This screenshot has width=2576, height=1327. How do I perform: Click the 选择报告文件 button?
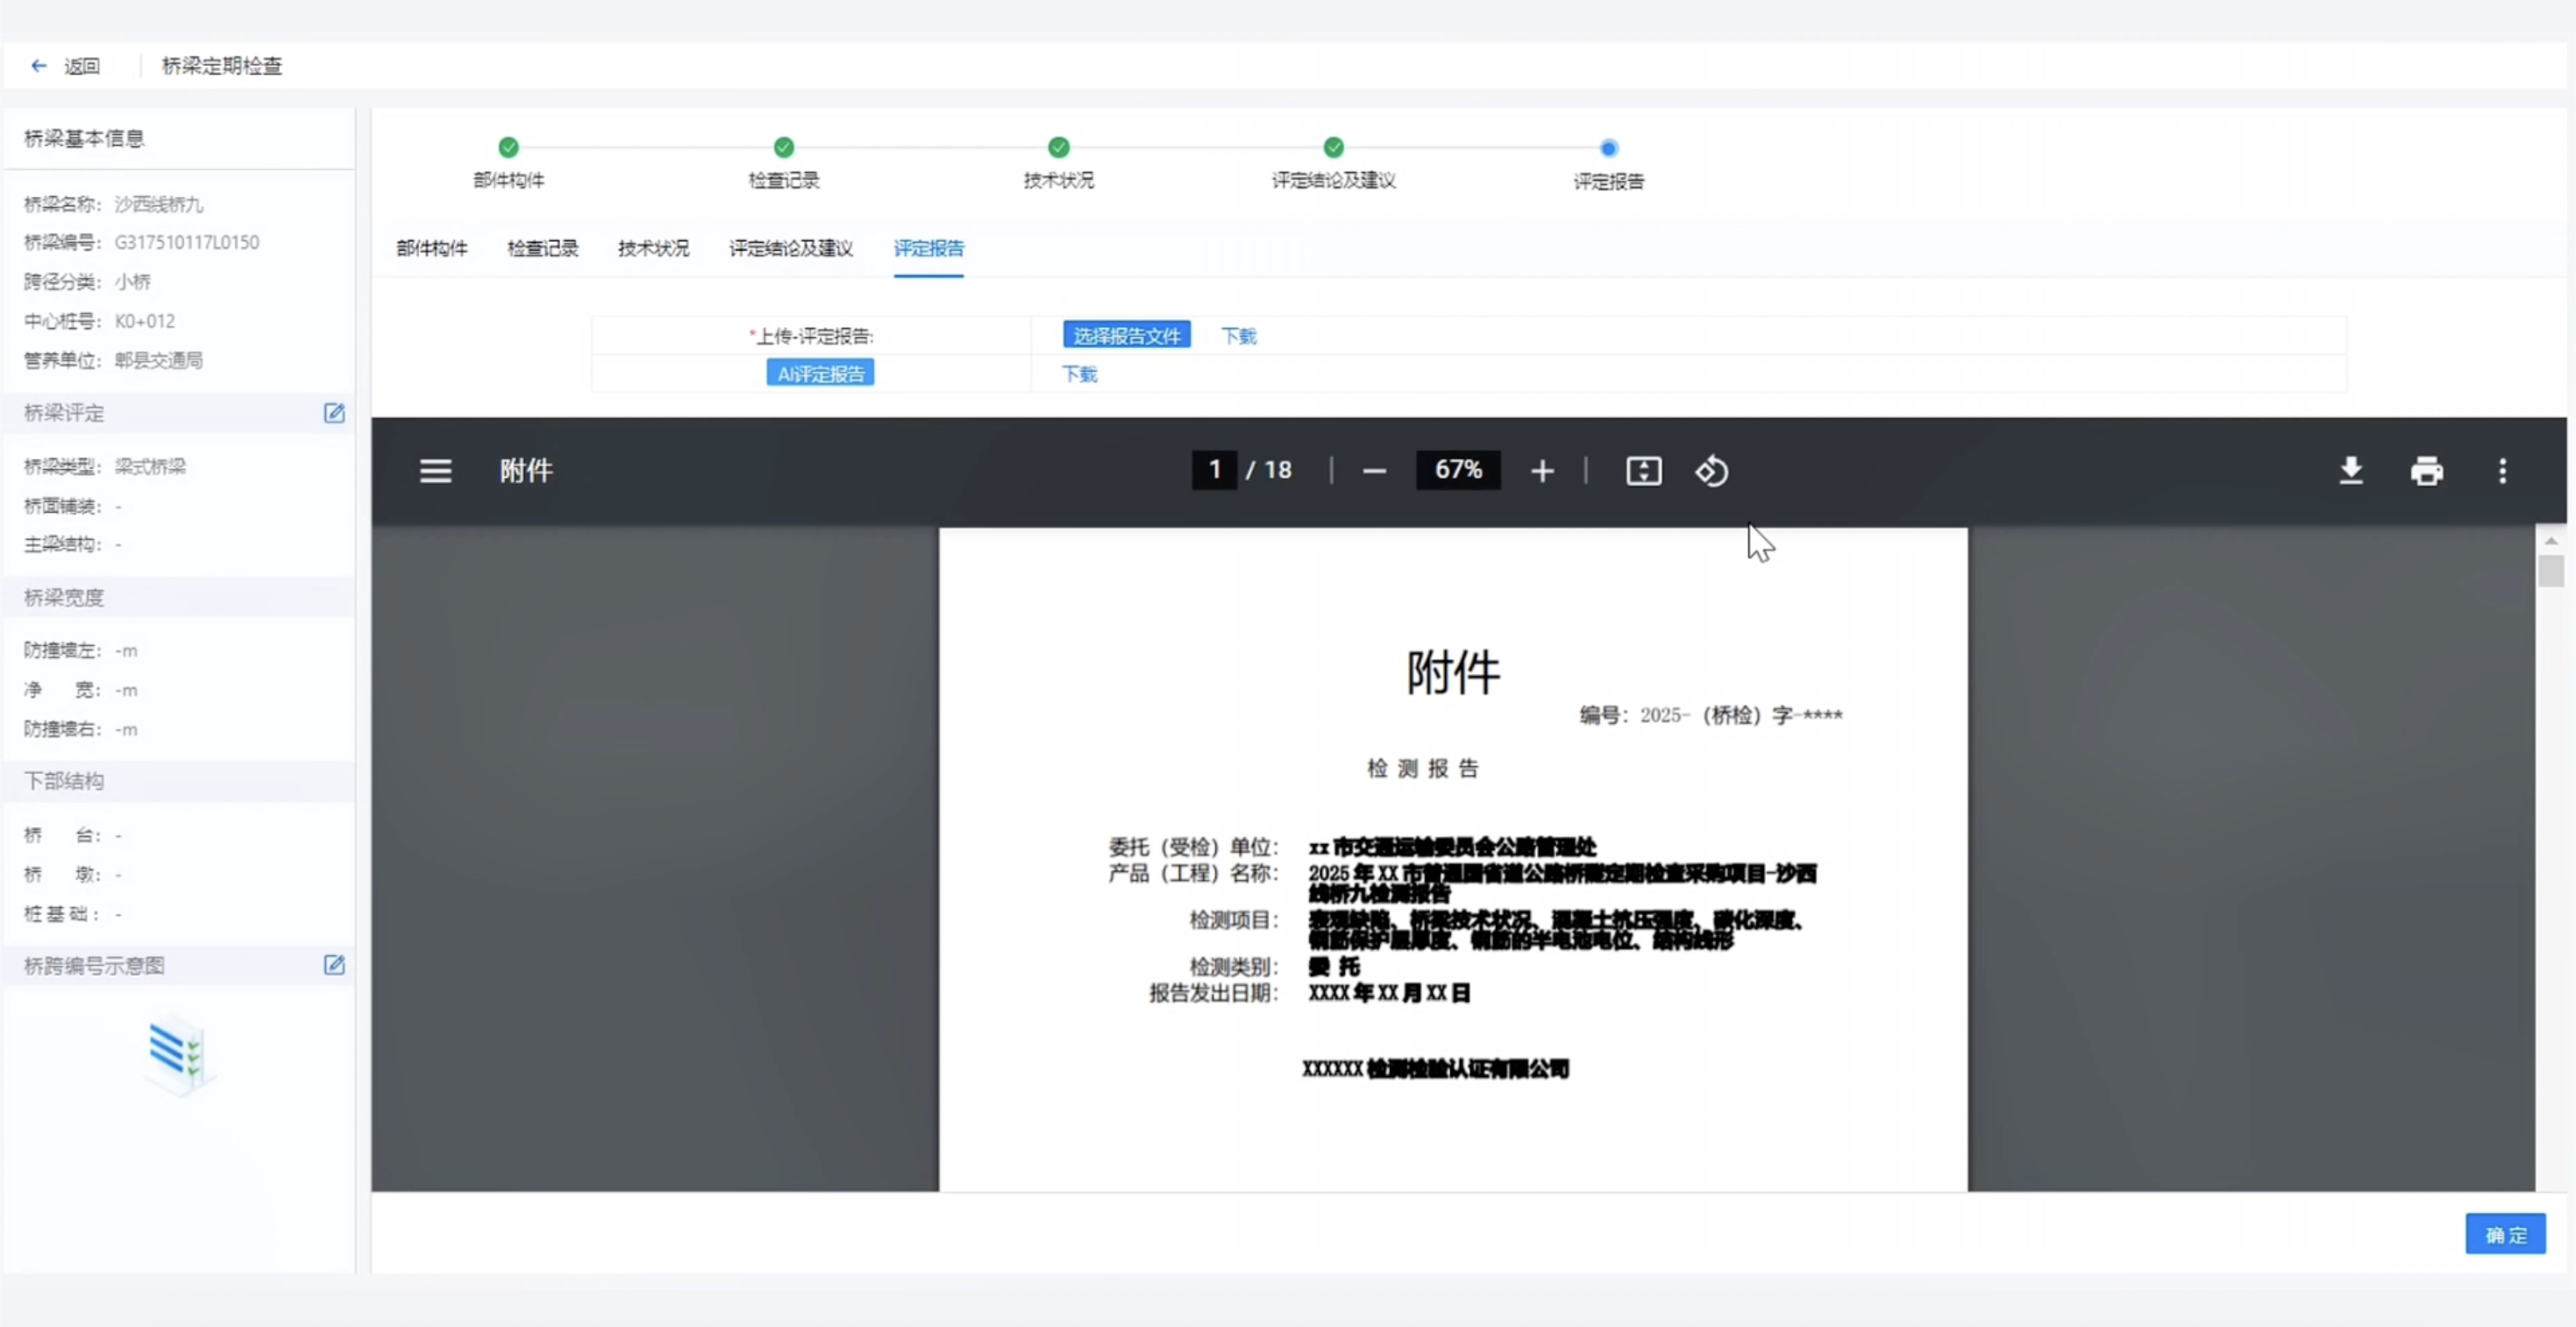(1126, 336)
